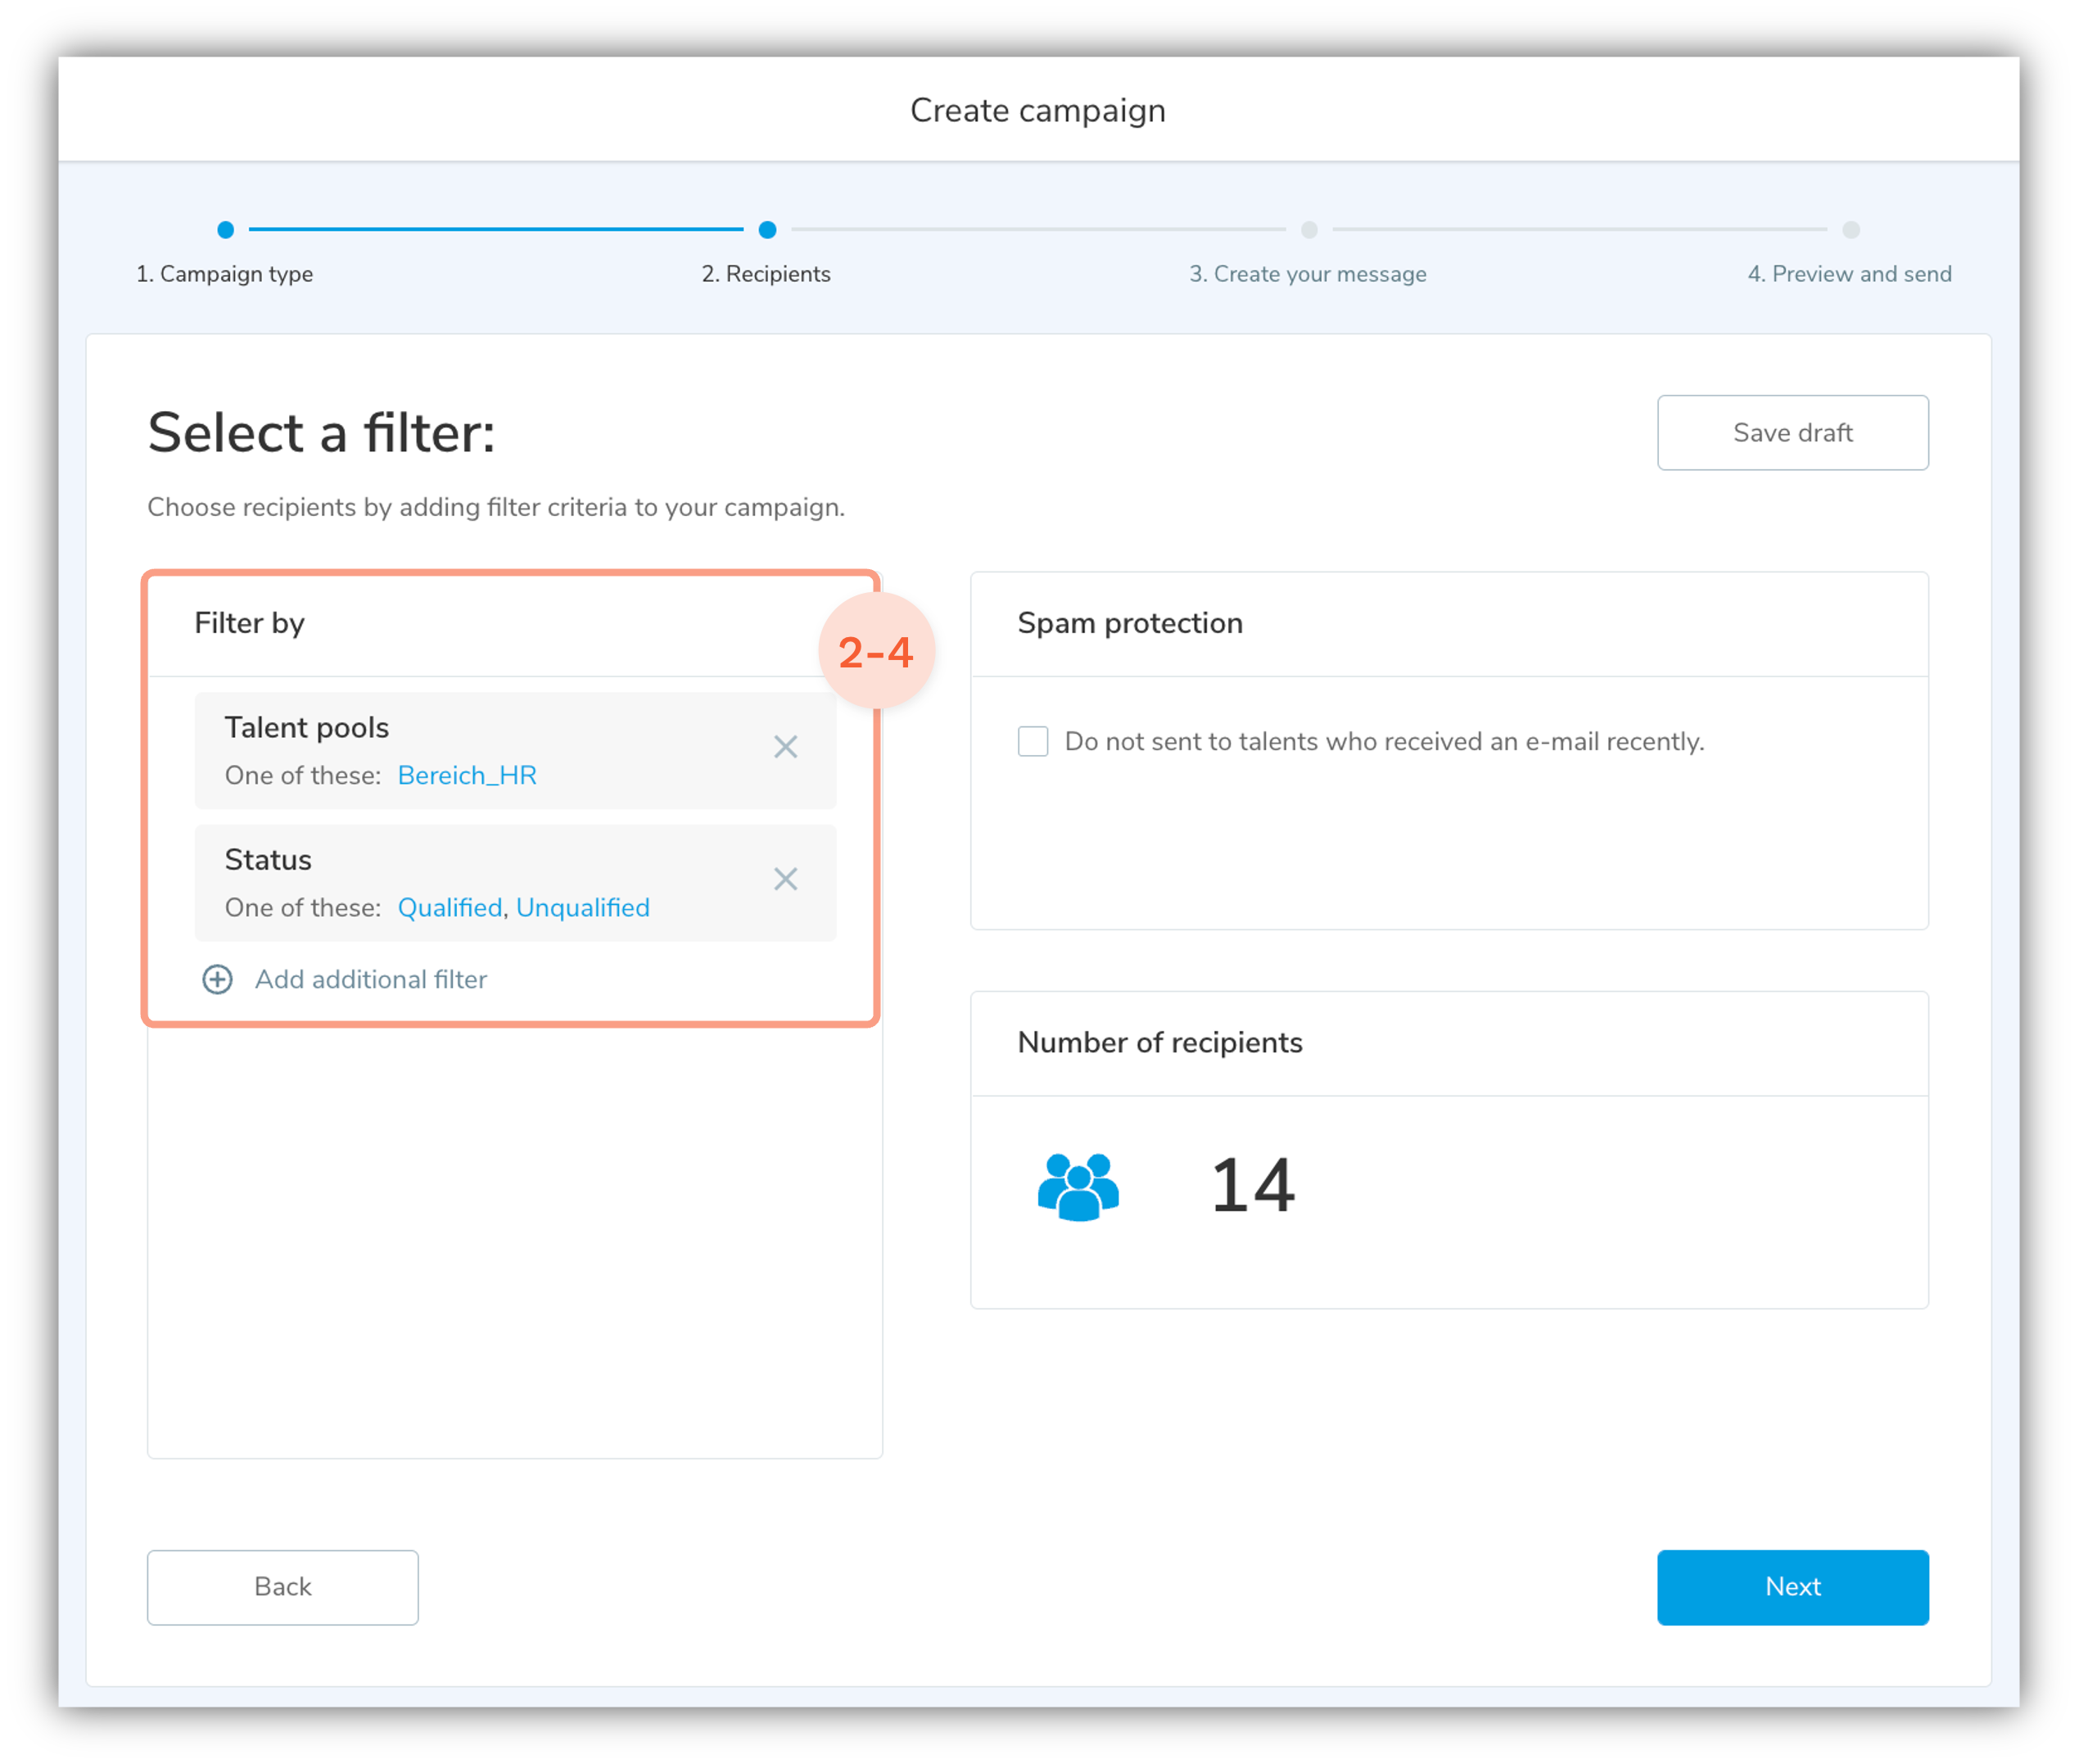The height and width of the screenshot is (1764, 2079).
Task: Remove the Status filter
Action: [785, 879]
